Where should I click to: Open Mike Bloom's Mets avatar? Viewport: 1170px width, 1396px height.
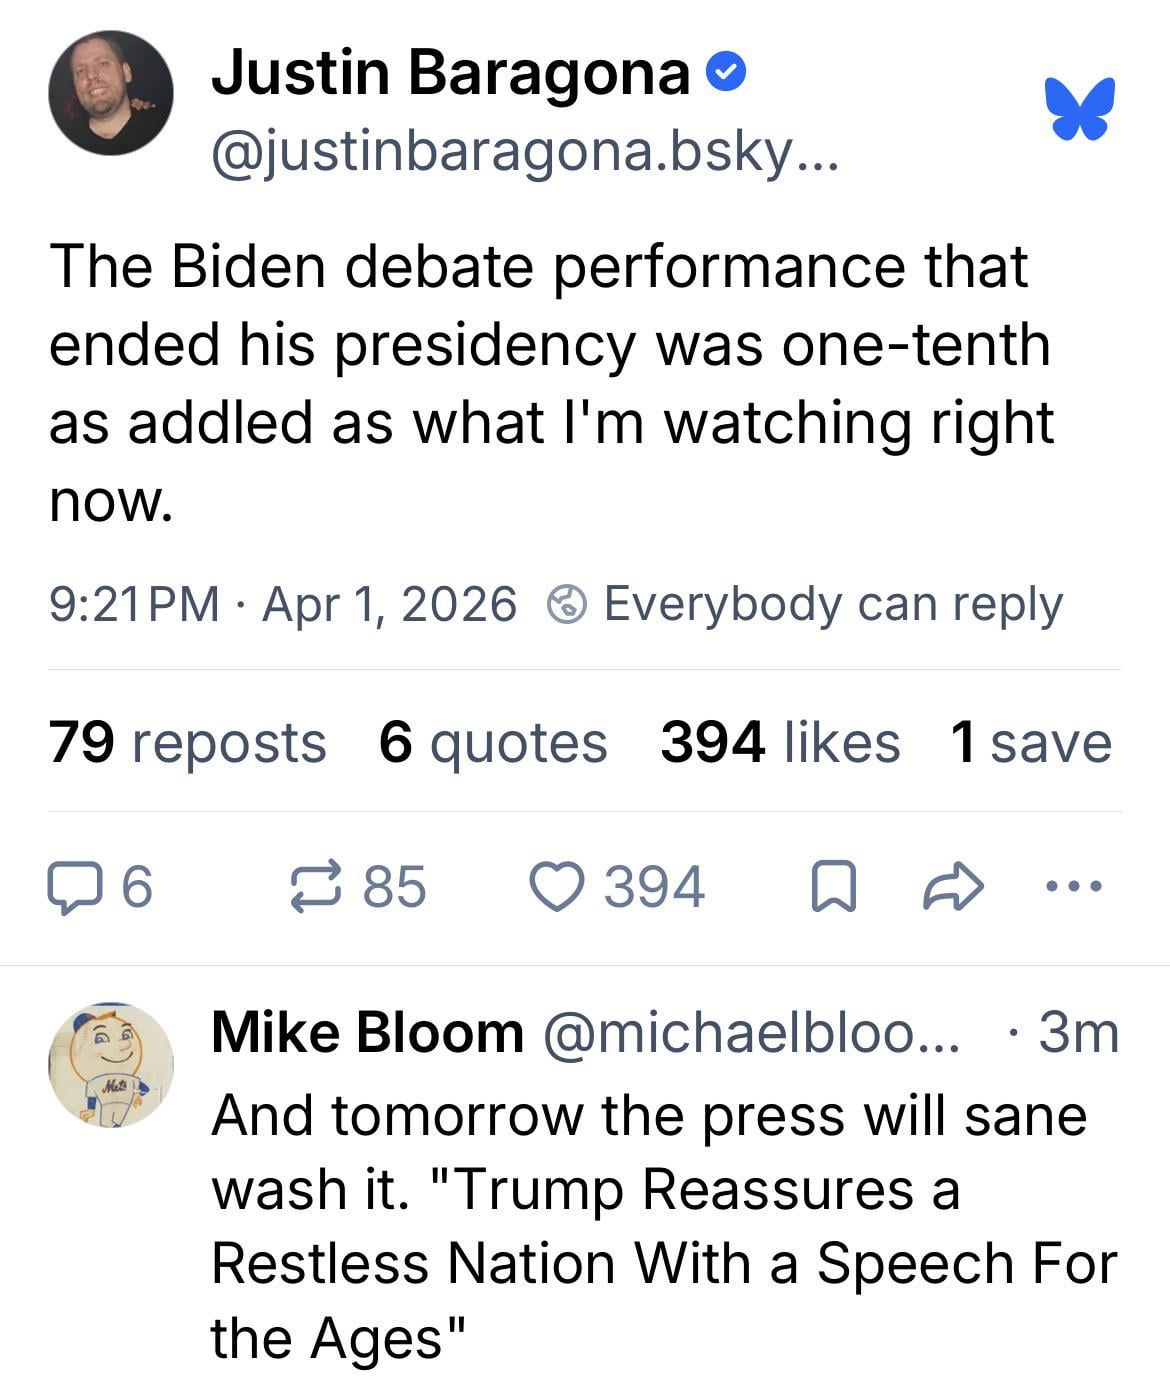coord(110,1065)
